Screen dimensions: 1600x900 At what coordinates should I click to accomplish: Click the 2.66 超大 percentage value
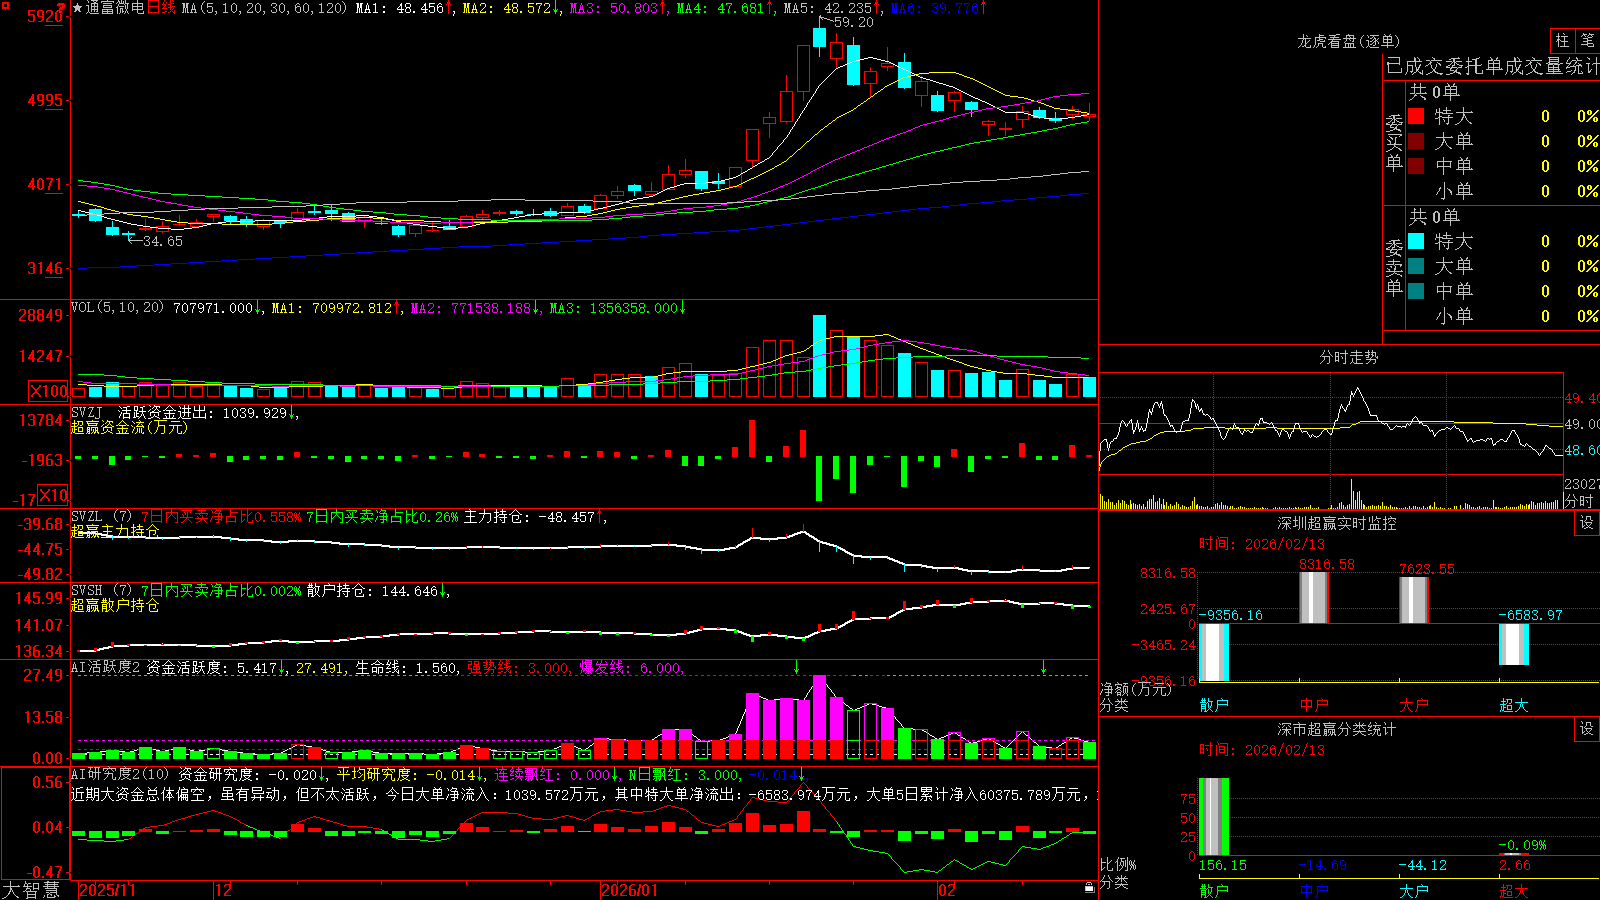tap(1515, 865)
